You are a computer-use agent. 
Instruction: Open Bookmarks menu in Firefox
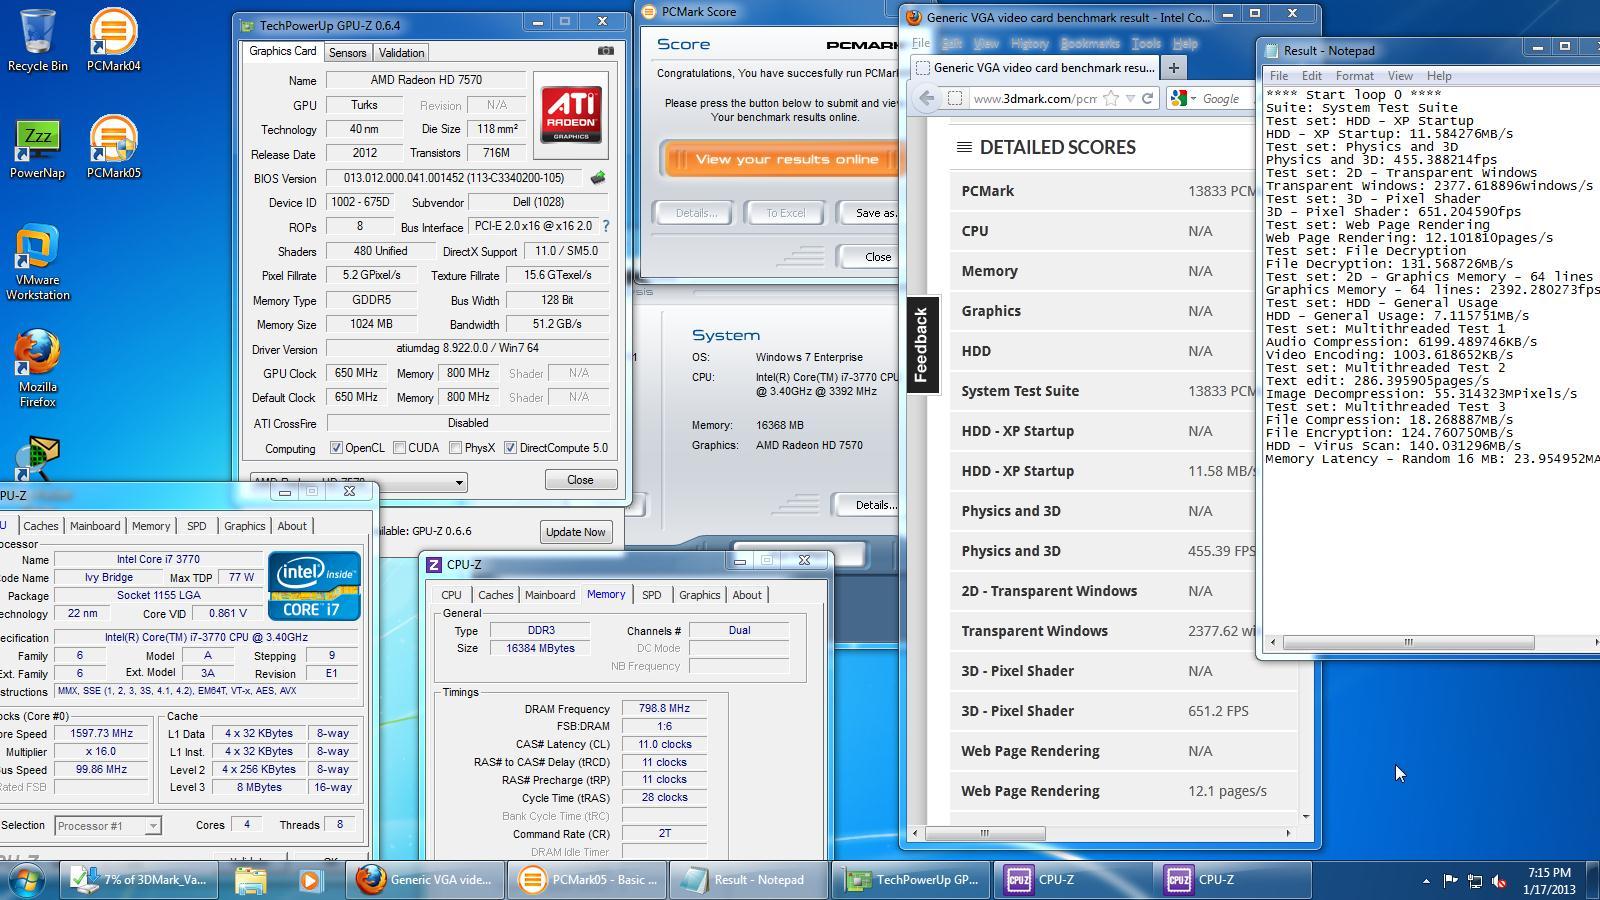(x=1090, y=43)
